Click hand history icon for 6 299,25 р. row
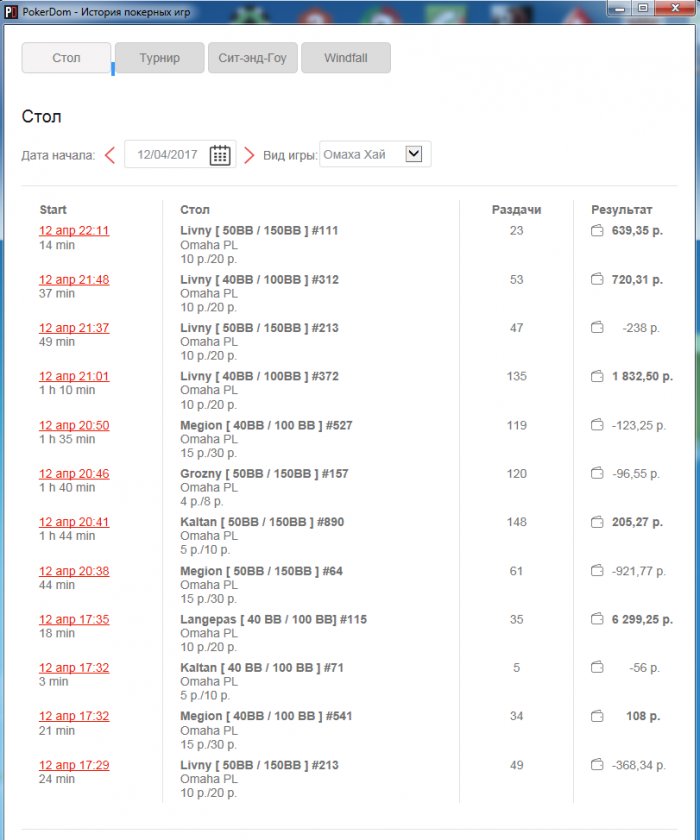 (x=597, y=620)
